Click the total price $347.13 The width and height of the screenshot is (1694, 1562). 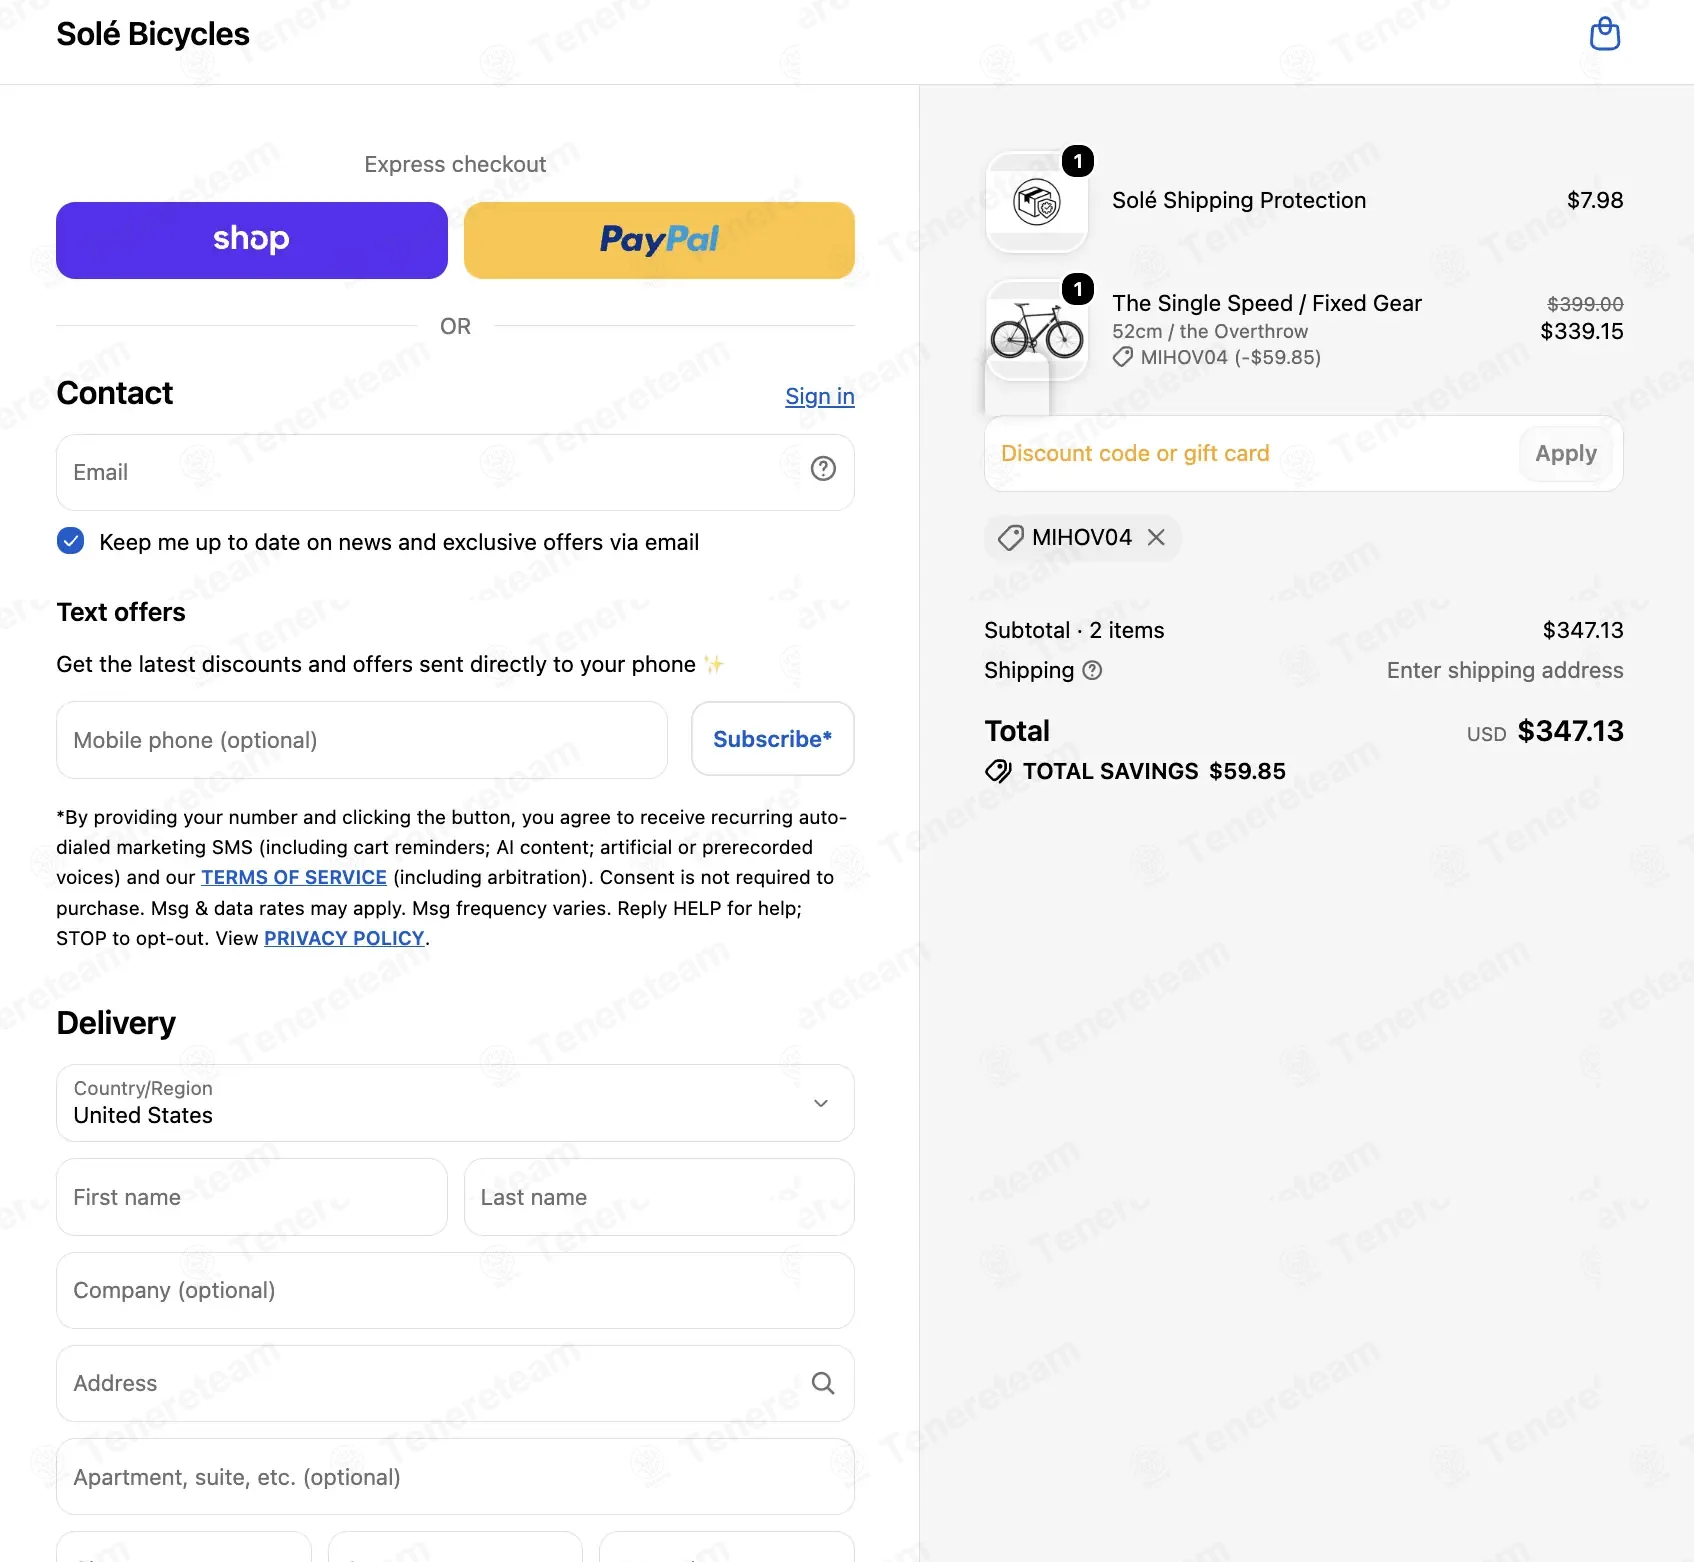[1570, 731]
